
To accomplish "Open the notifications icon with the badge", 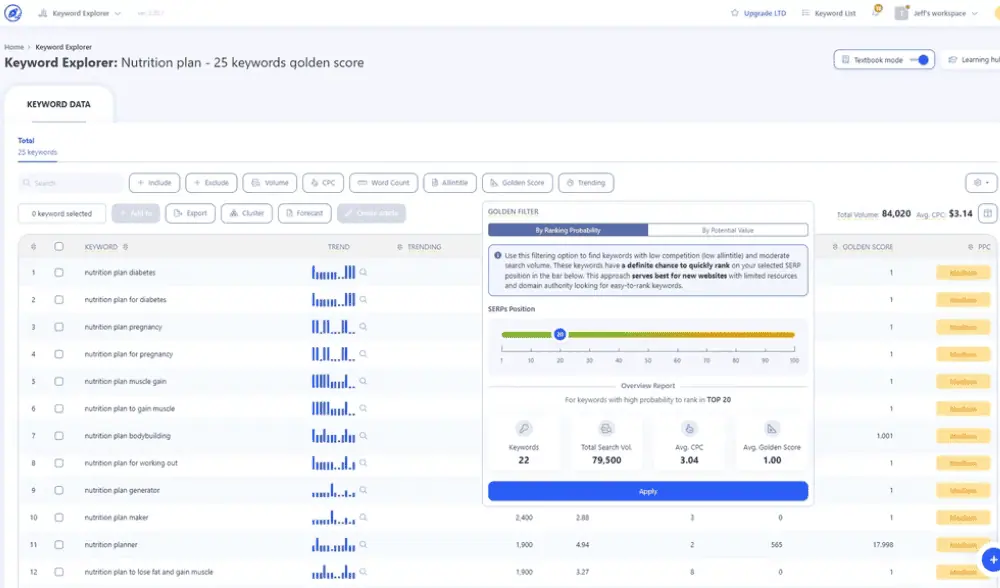I will (876, 13).
